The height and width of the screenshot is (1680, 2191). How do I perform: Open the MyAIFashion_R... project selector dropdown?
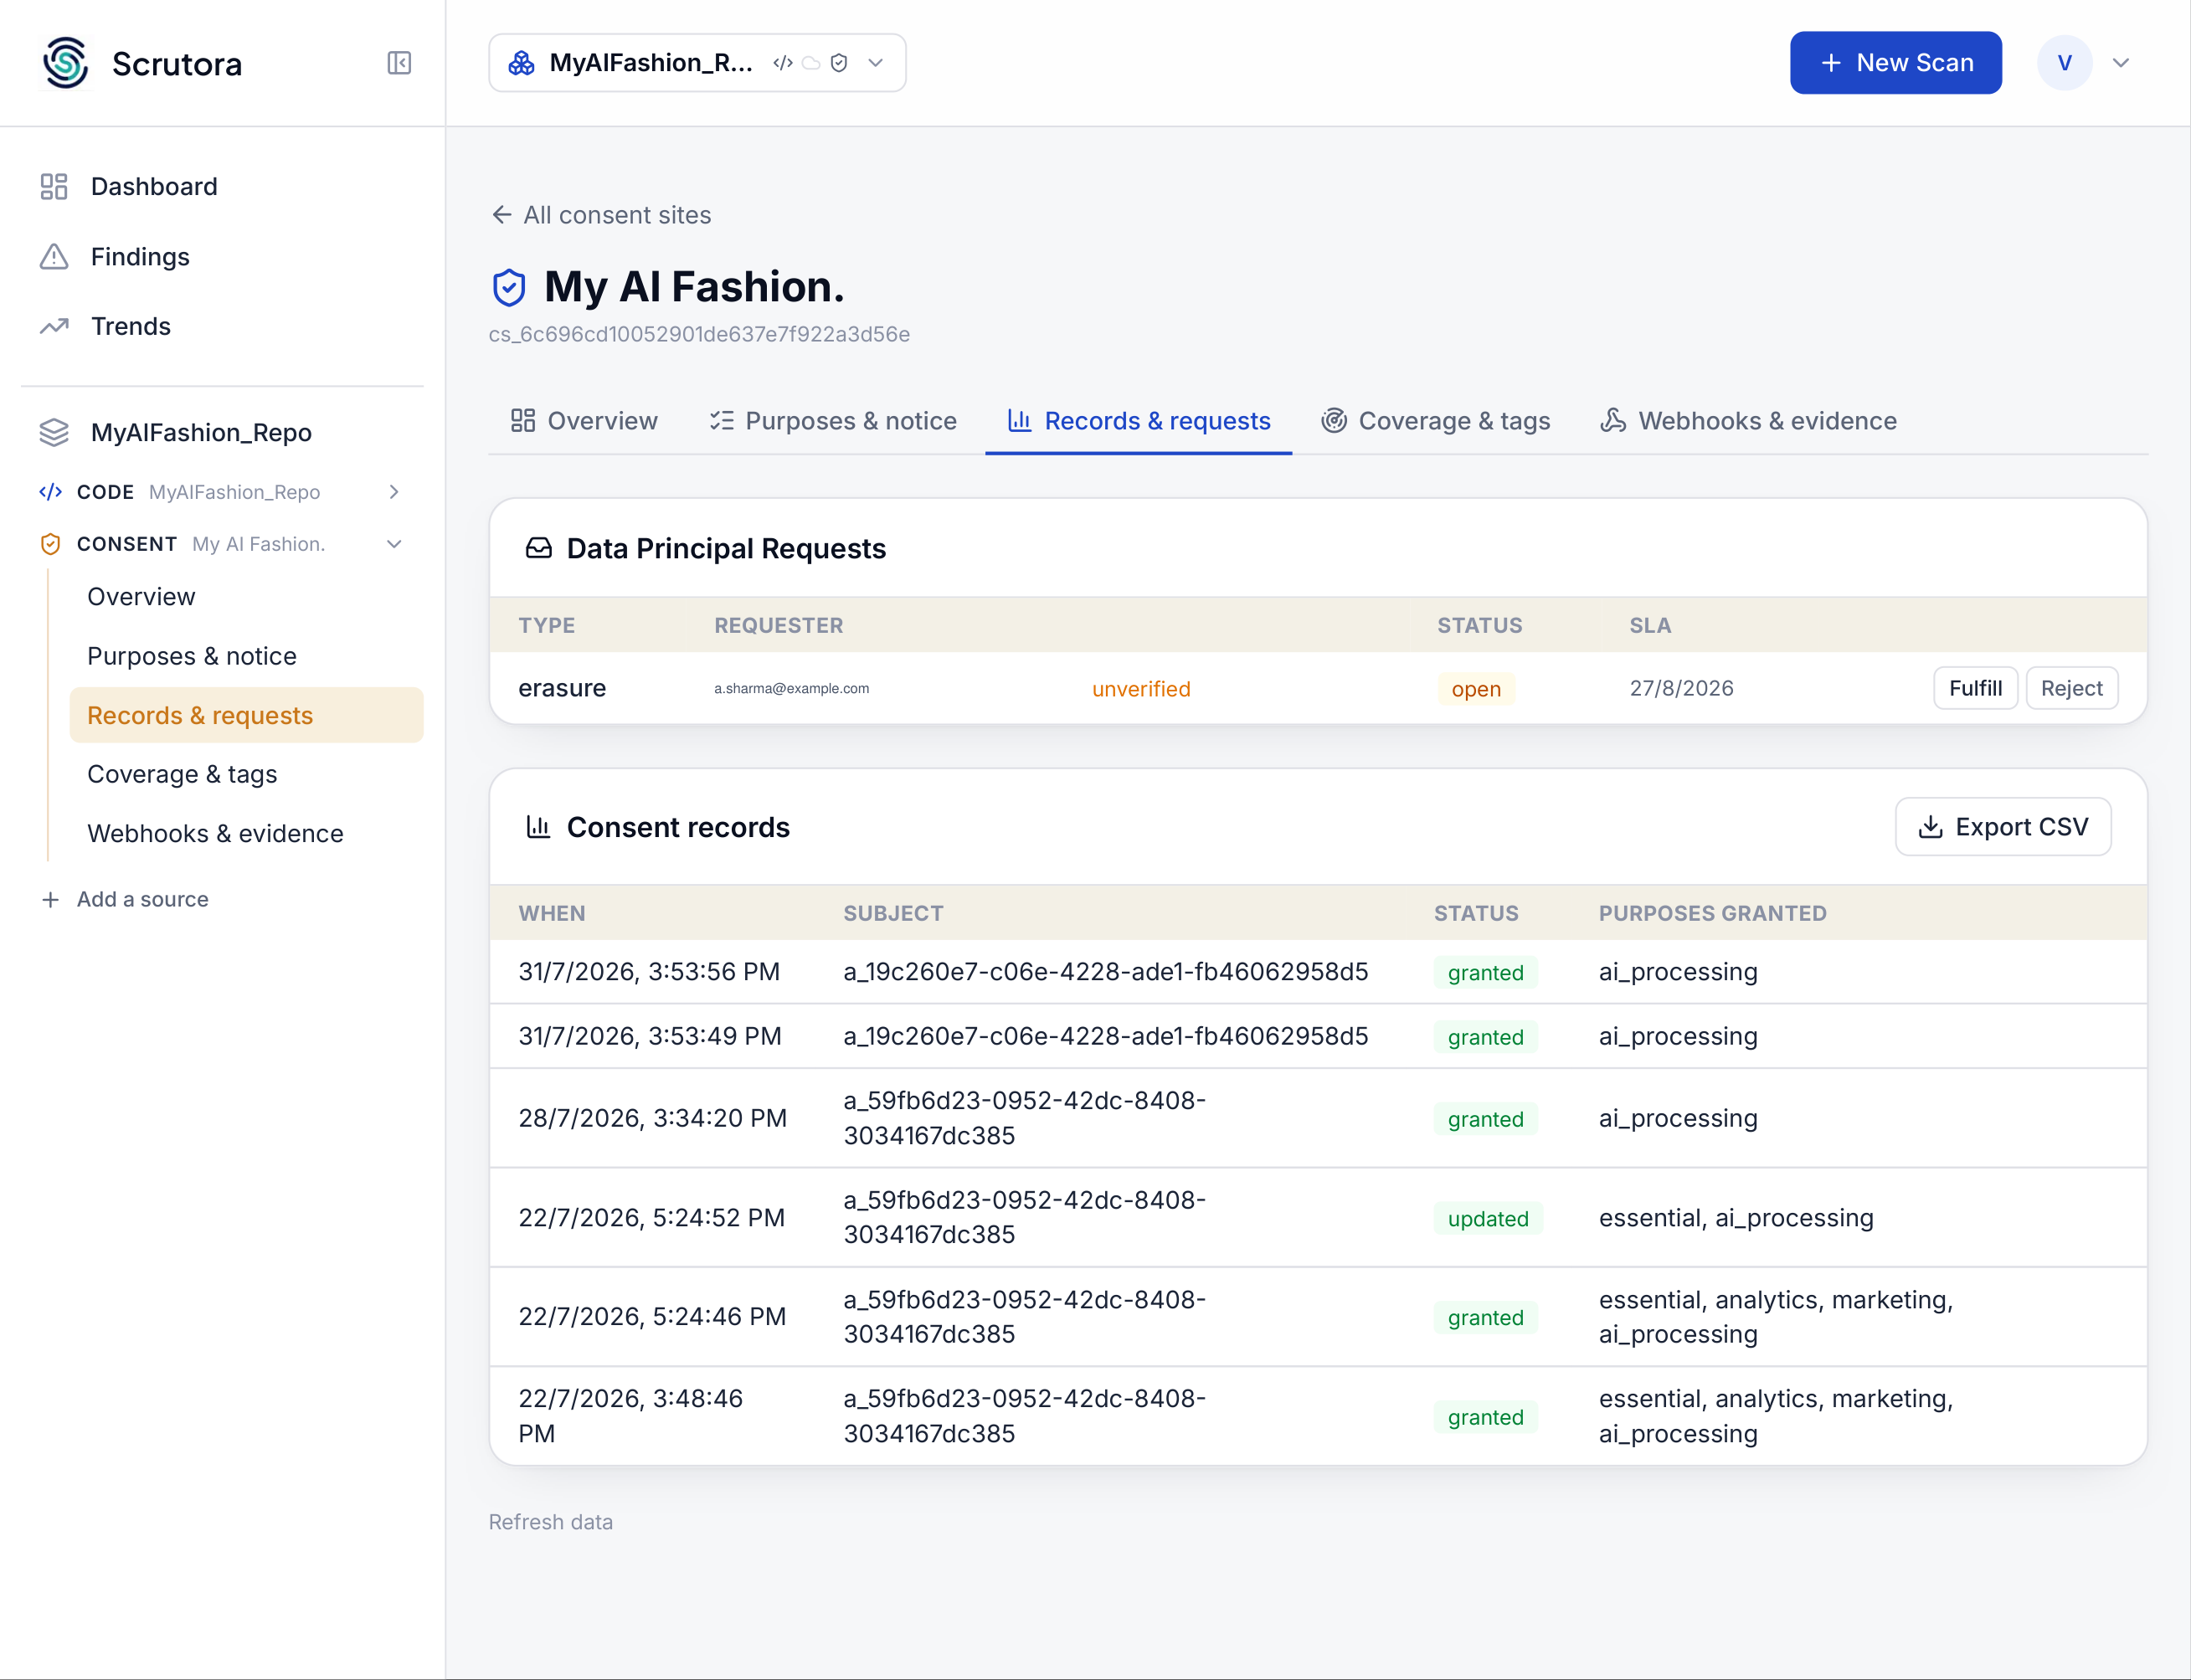coord(697,63)
